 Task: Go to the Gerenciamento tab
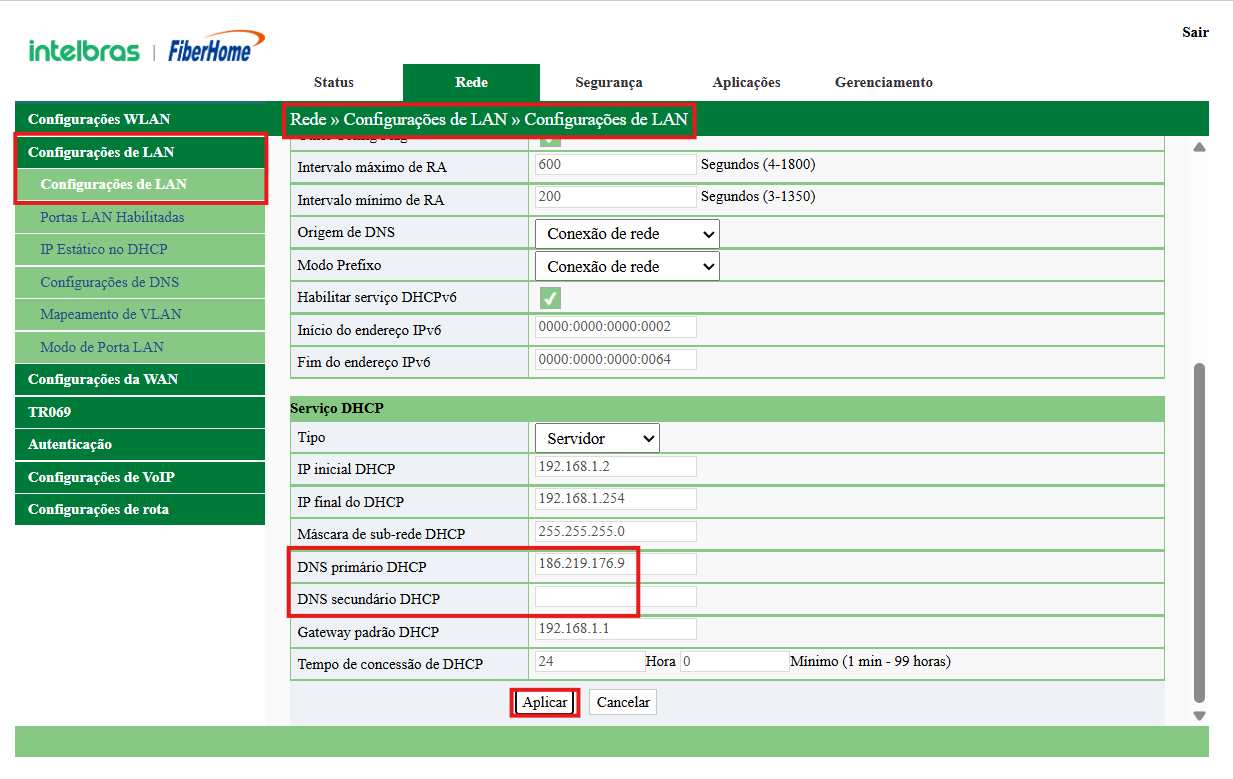tap(883, 82)
